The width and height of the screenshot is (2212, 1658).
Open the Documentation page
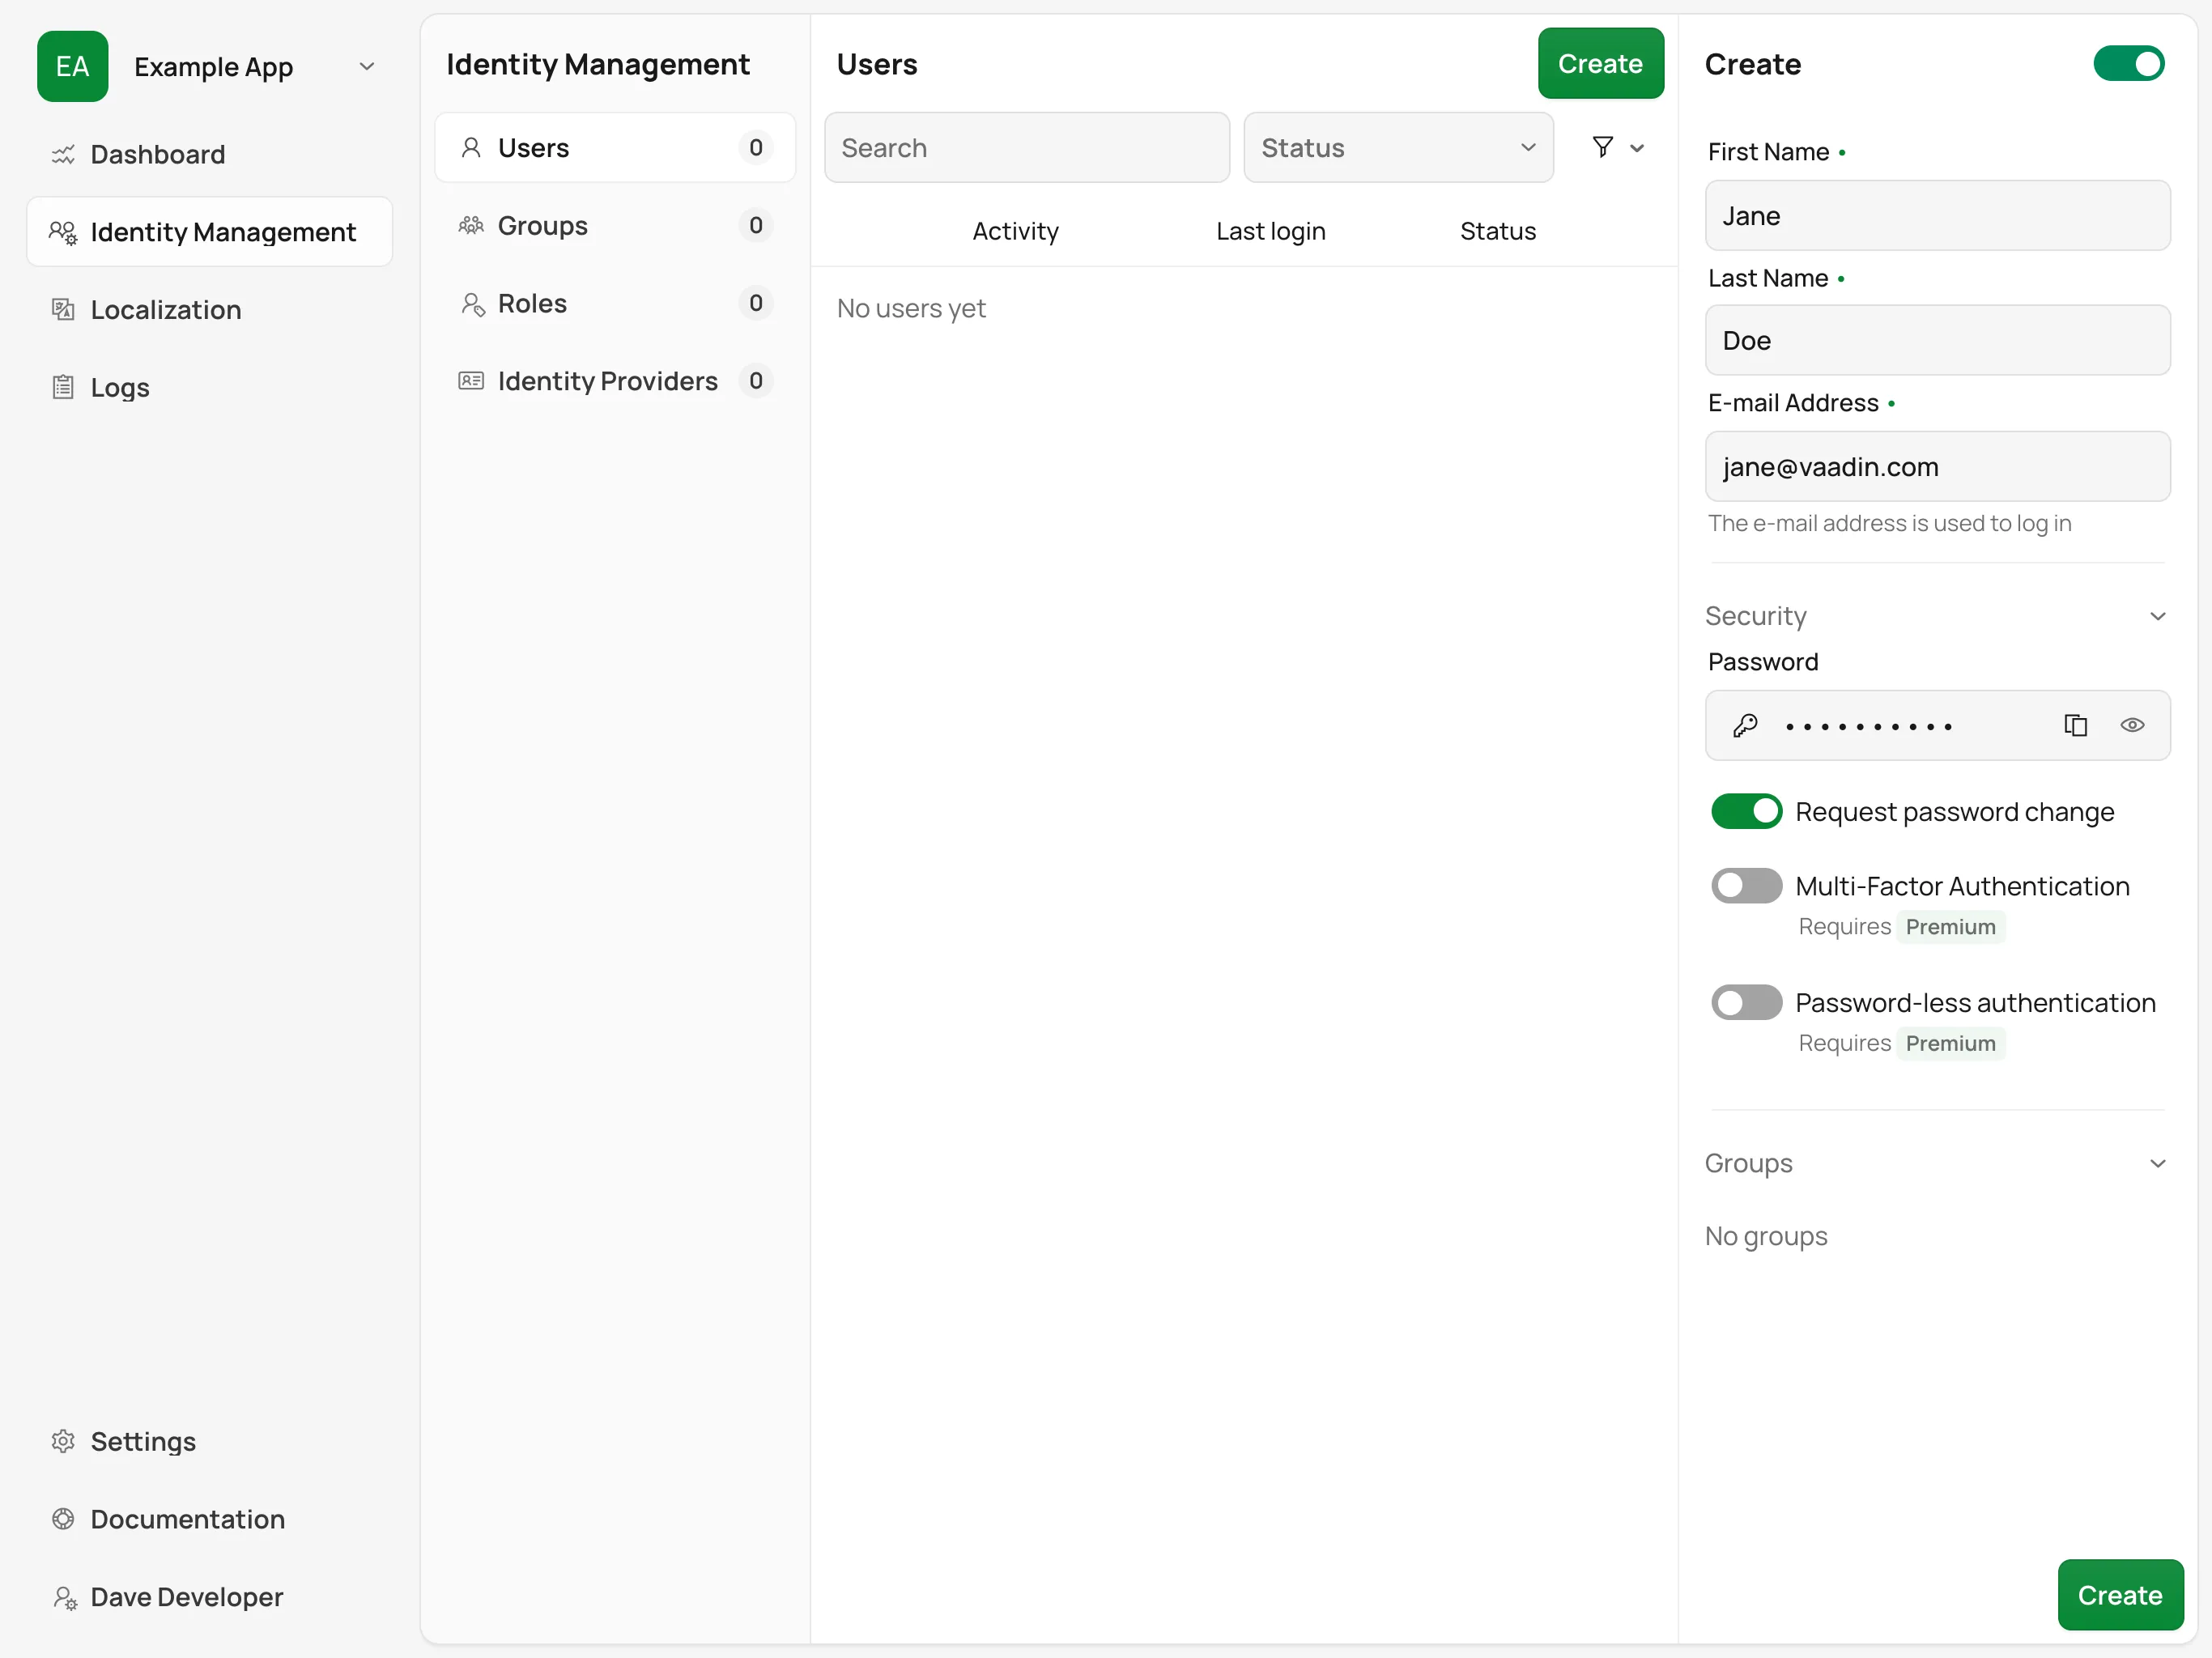point(187,1519)
